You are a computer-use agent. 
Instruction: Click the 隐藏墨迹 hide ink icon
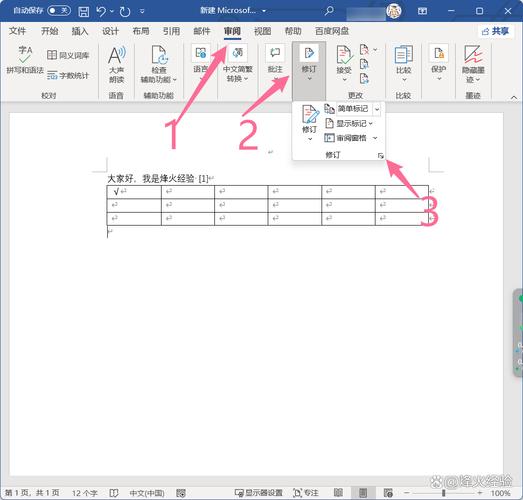click(473, 55)
